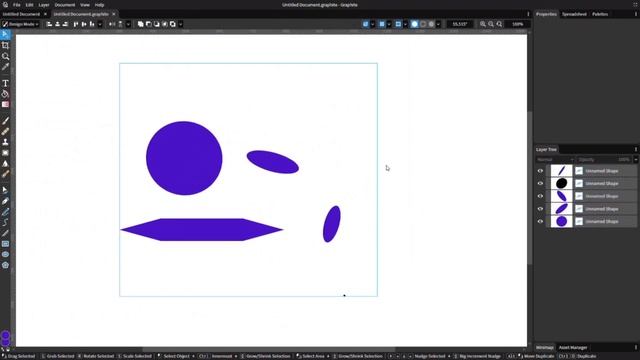Close the Untitled Document.graphite tab
640x360 pixels.
click(x=114, y=14)
